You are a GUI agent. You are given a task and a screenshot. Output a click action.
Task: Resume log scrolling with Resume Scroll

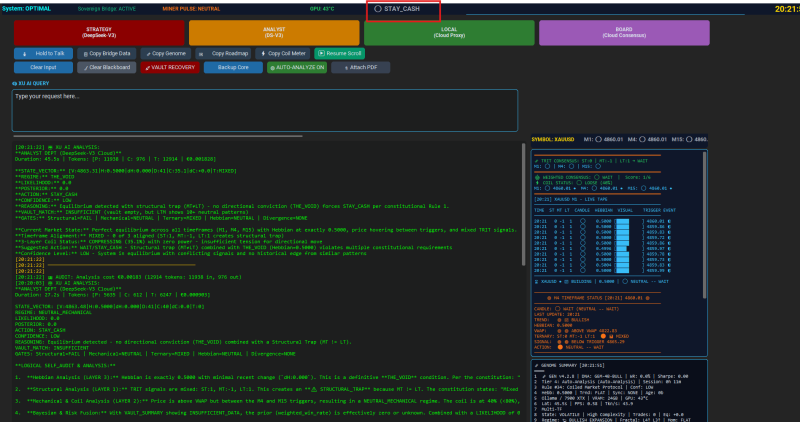pyautogui.click(x=339, y=54)
